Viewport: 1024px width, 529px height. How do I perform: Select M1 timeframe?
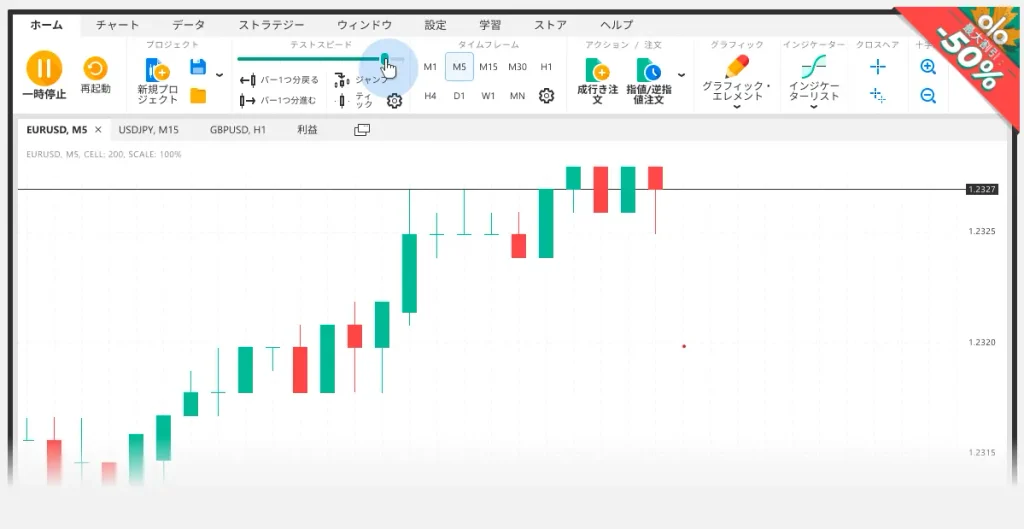[x=430, y=67]
